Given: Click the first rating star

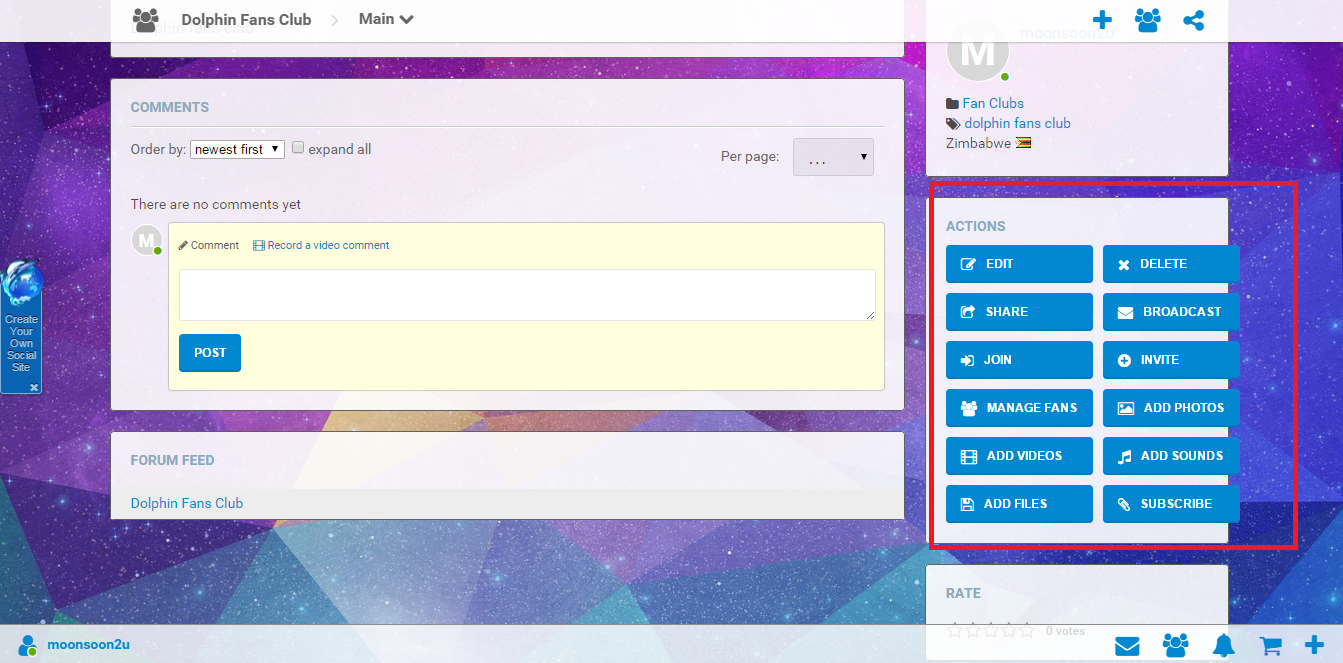Looking at the screenshot, I should point(954,631).
